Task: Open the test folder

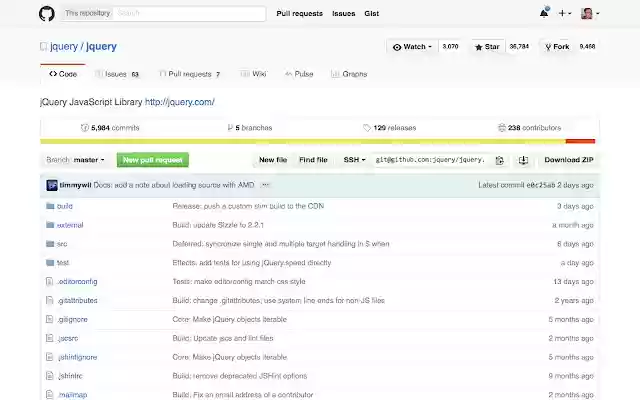Action: (63, 262)
